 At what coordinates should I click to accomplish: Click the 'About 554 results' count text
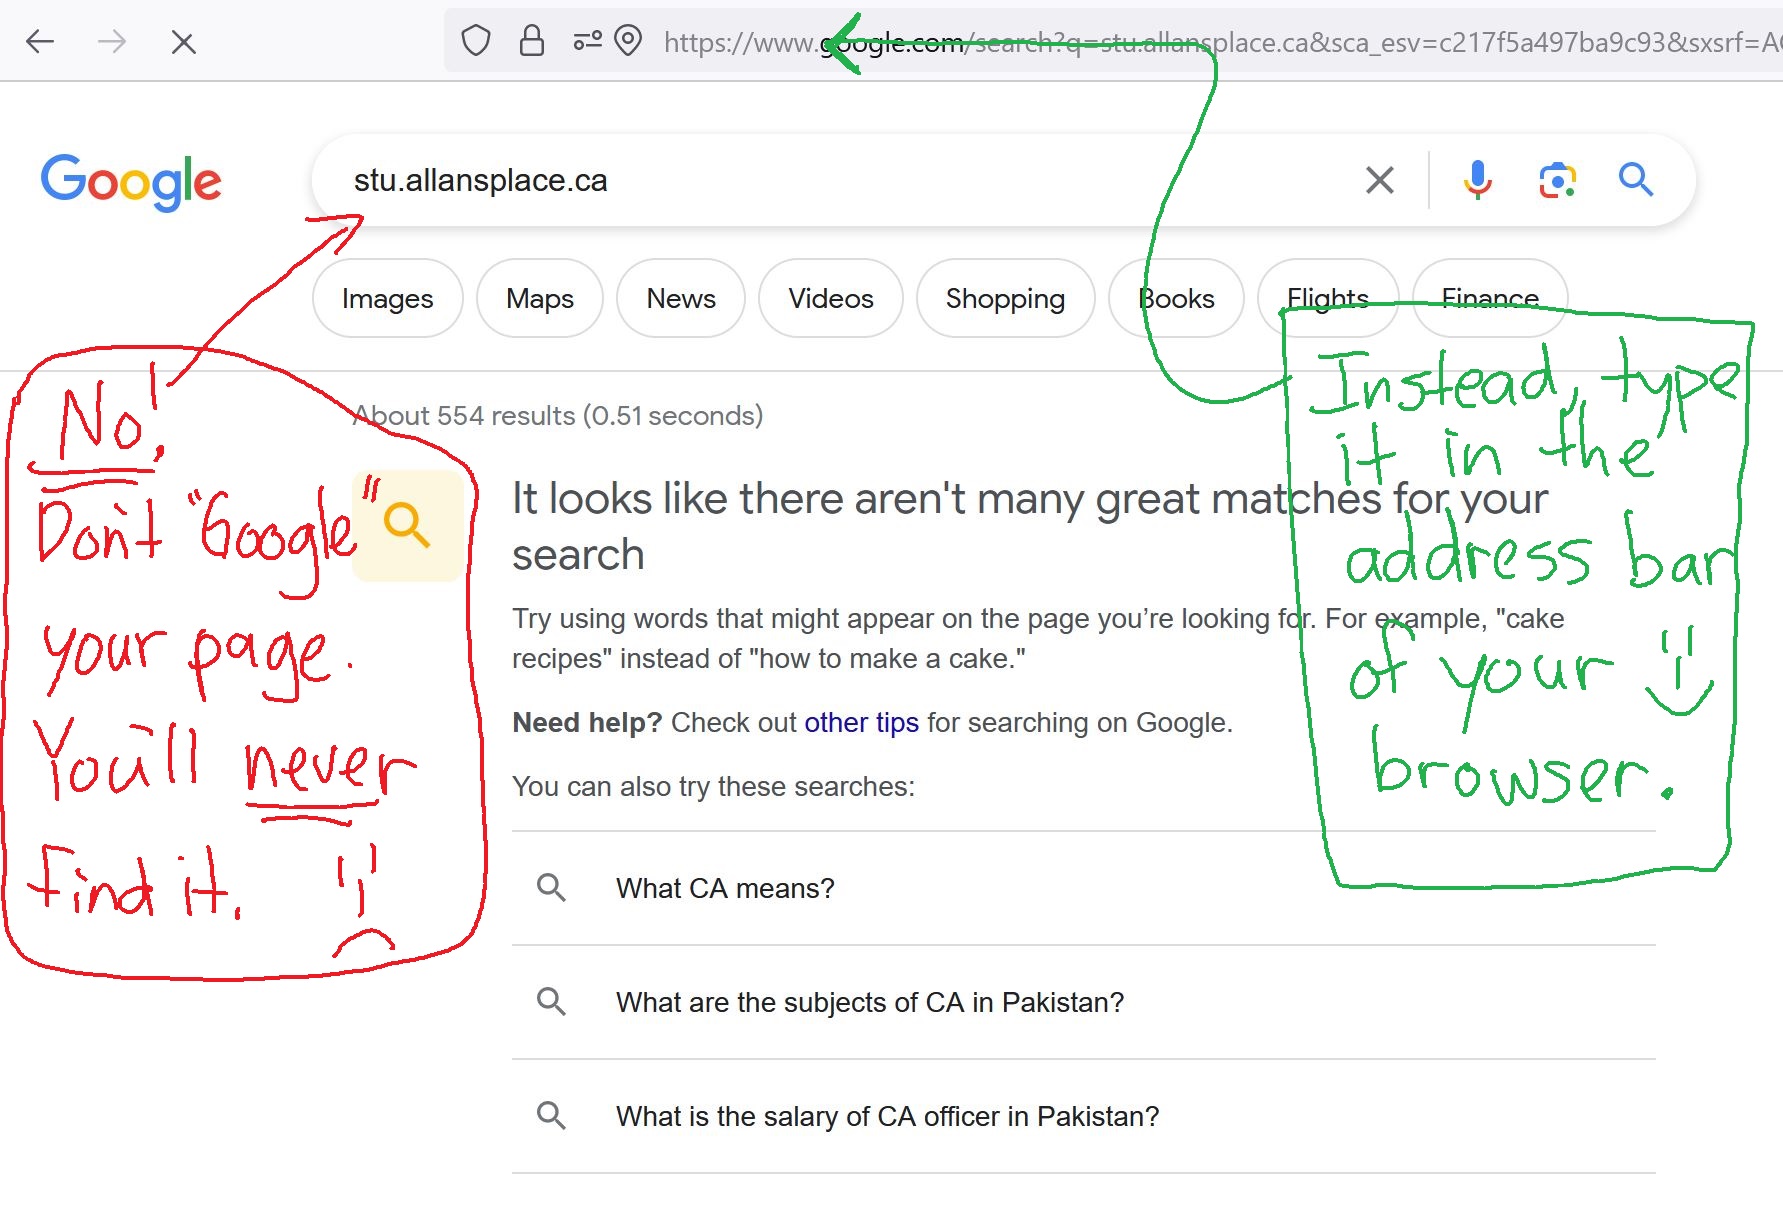click(558, 415)
